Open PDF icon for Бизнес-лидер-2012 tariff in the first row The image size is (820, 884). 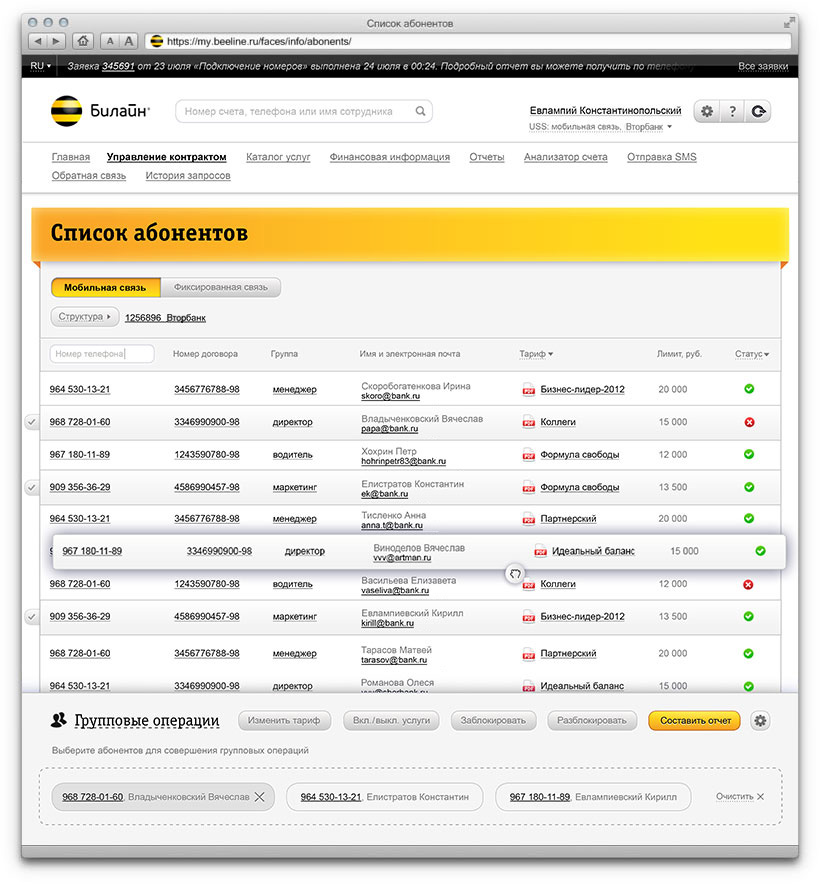pos(529,390)
